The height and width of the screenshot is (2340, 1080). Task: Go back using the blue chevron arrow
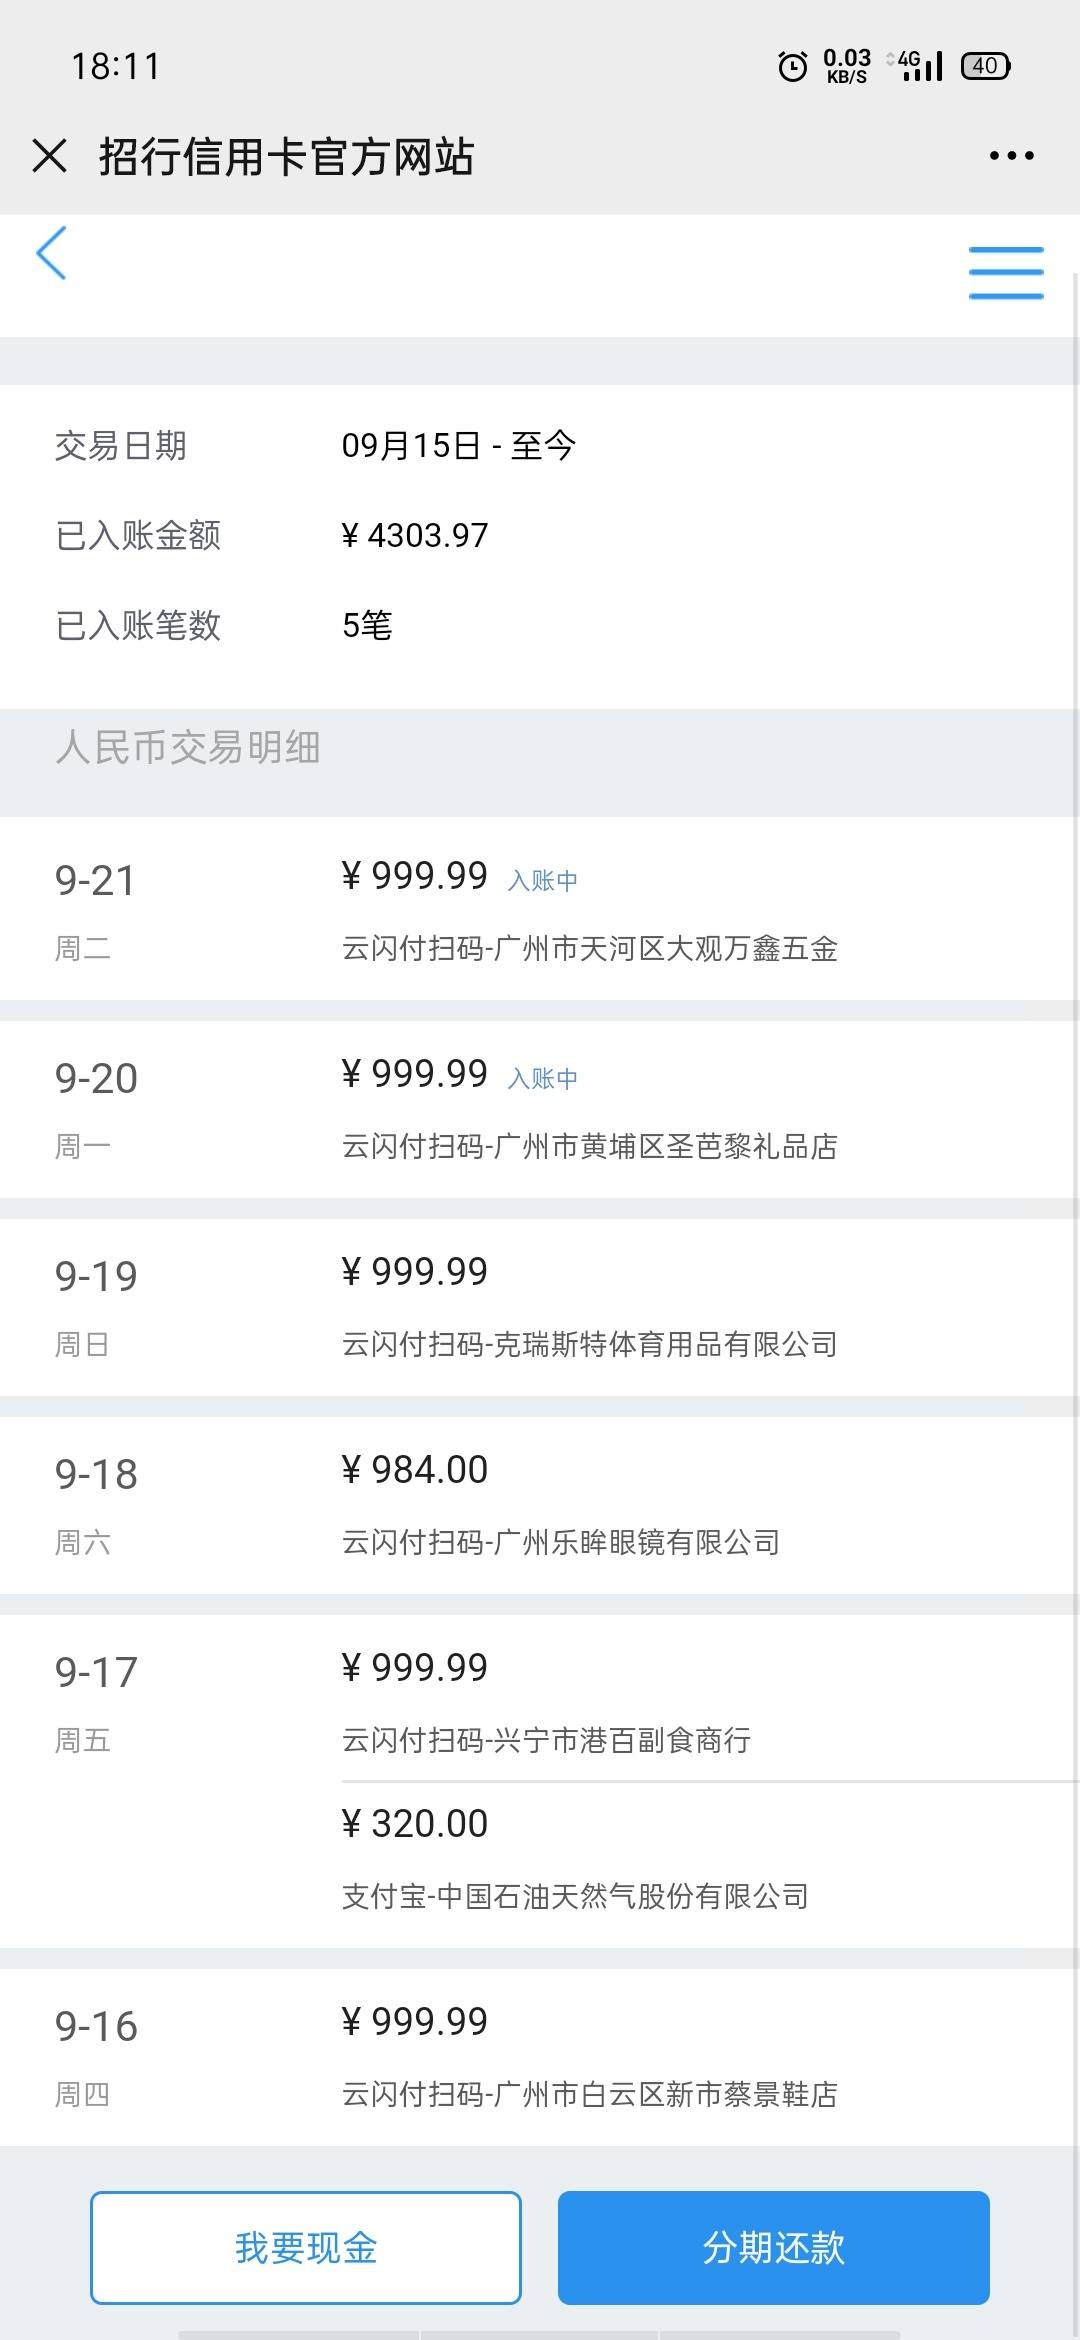[x=51, y=253]
